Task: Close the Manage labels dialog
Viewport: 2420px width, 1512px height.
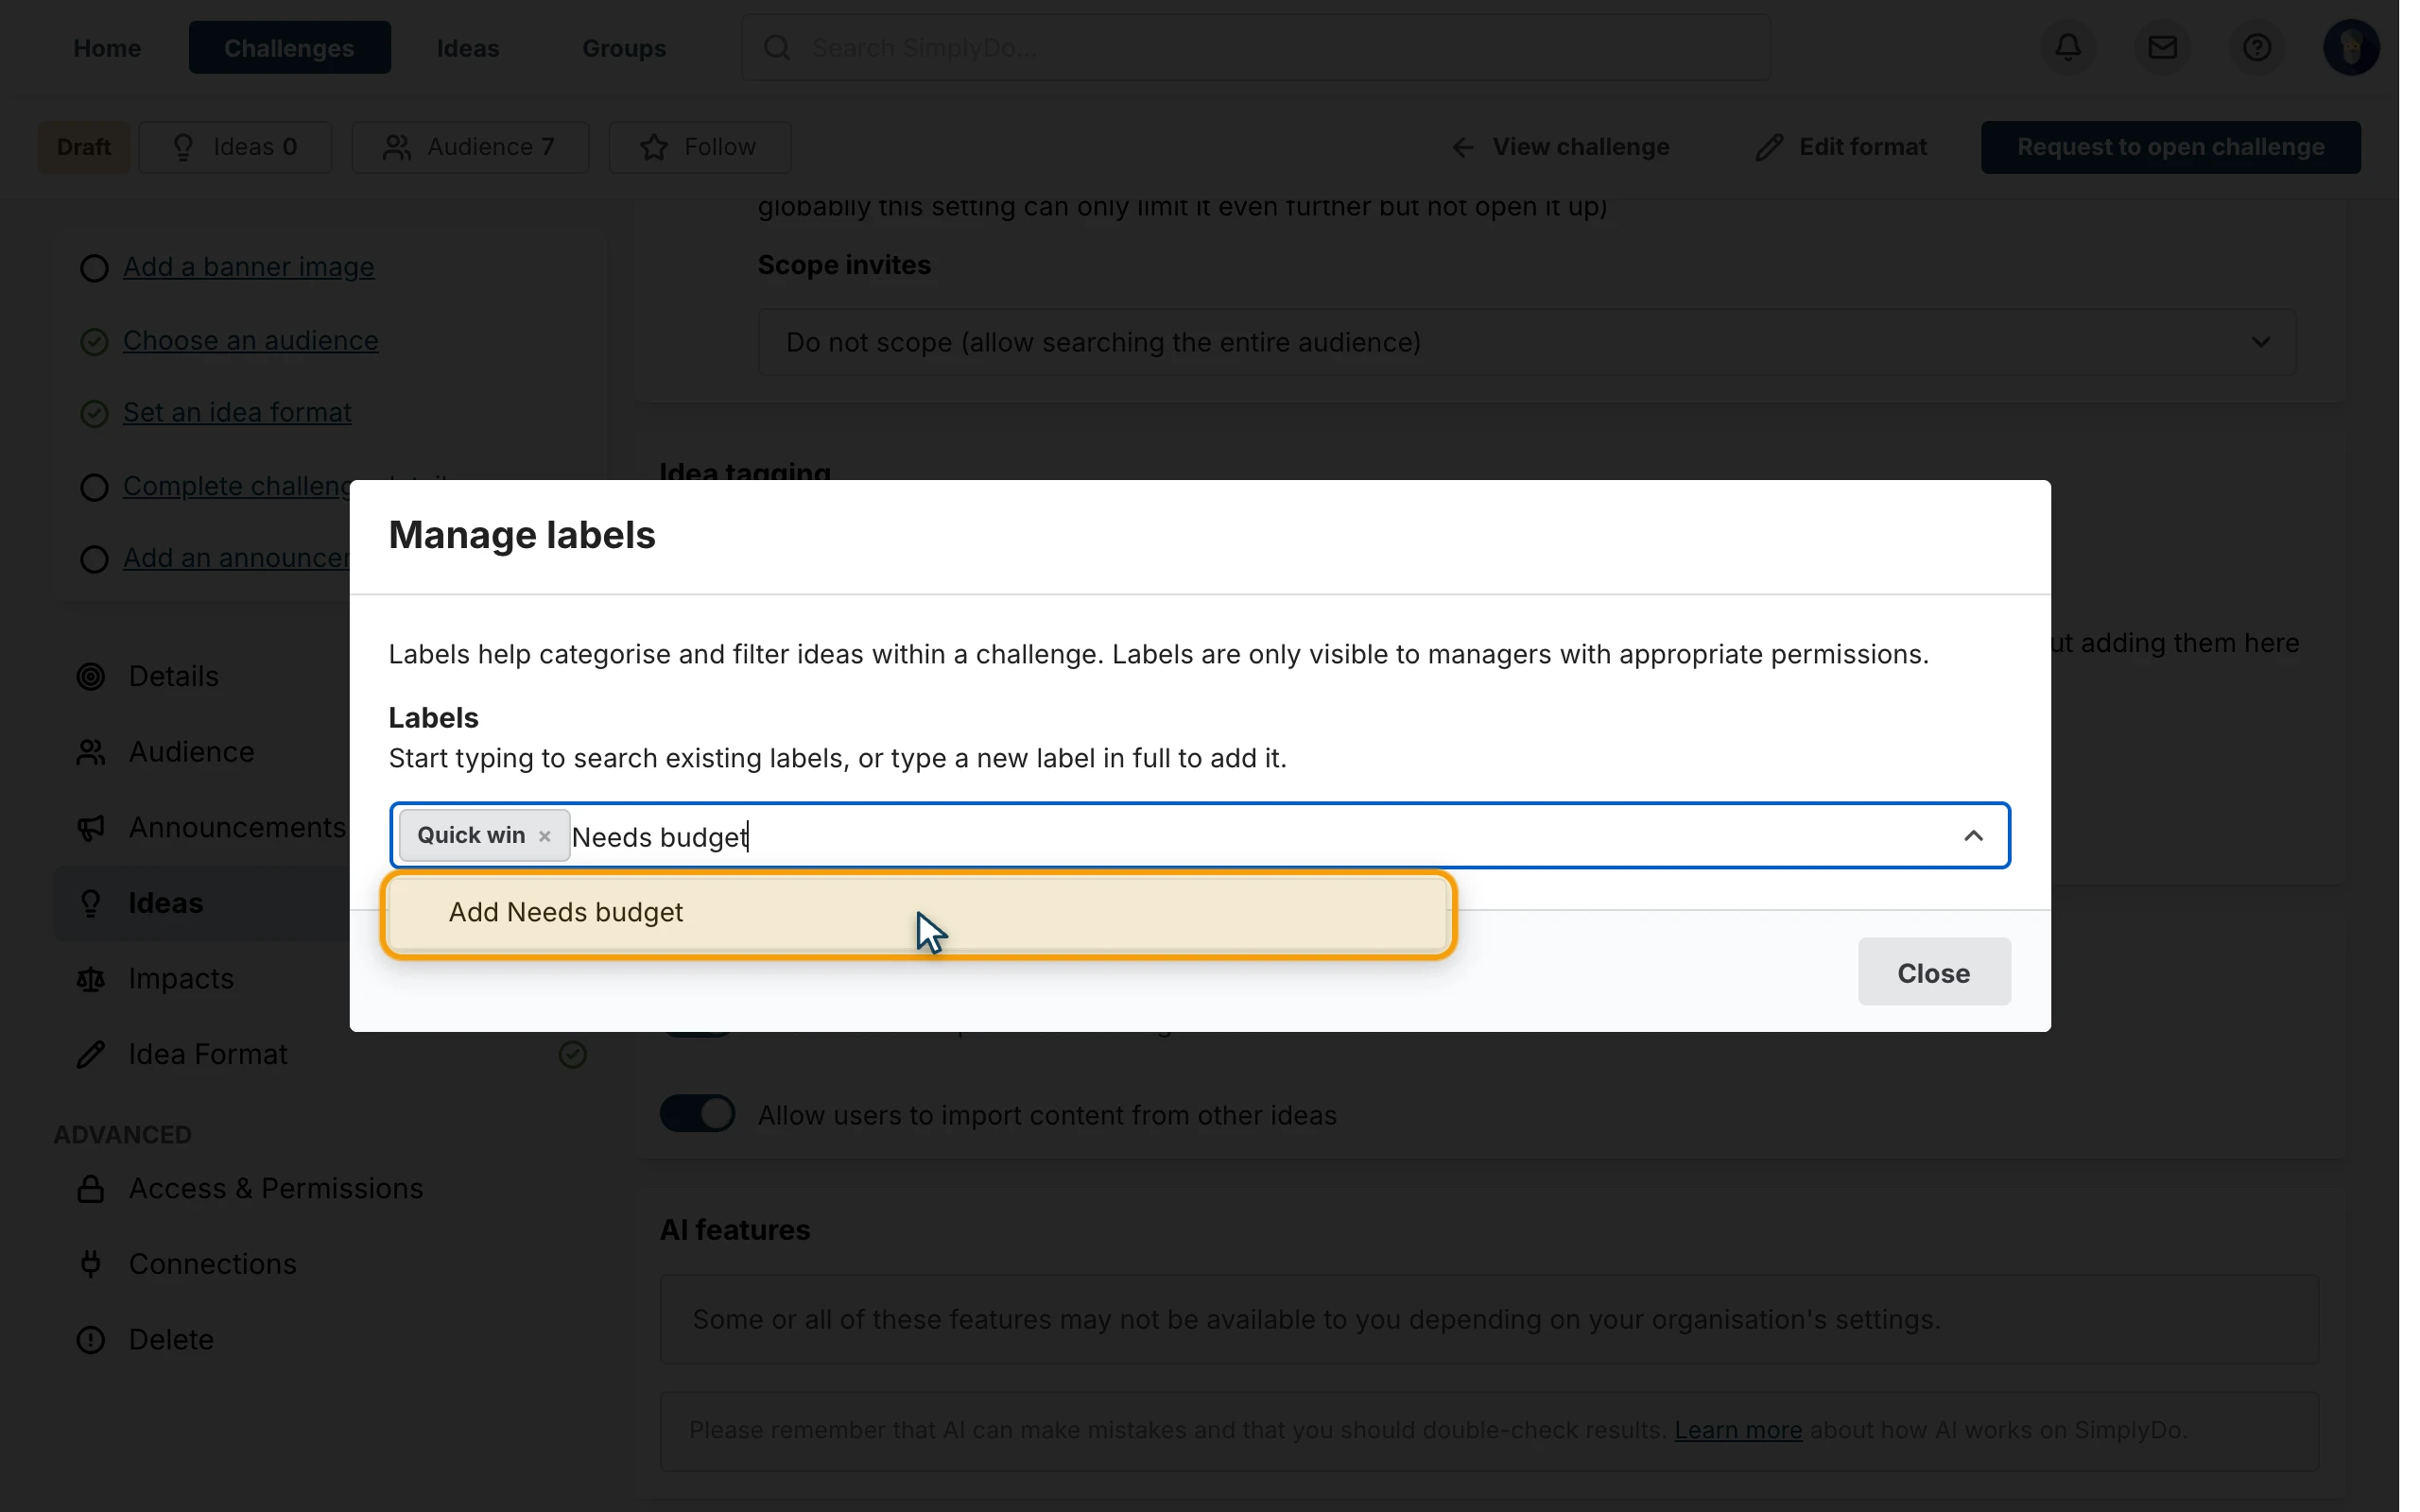Action: click(x=1933, y=972)
